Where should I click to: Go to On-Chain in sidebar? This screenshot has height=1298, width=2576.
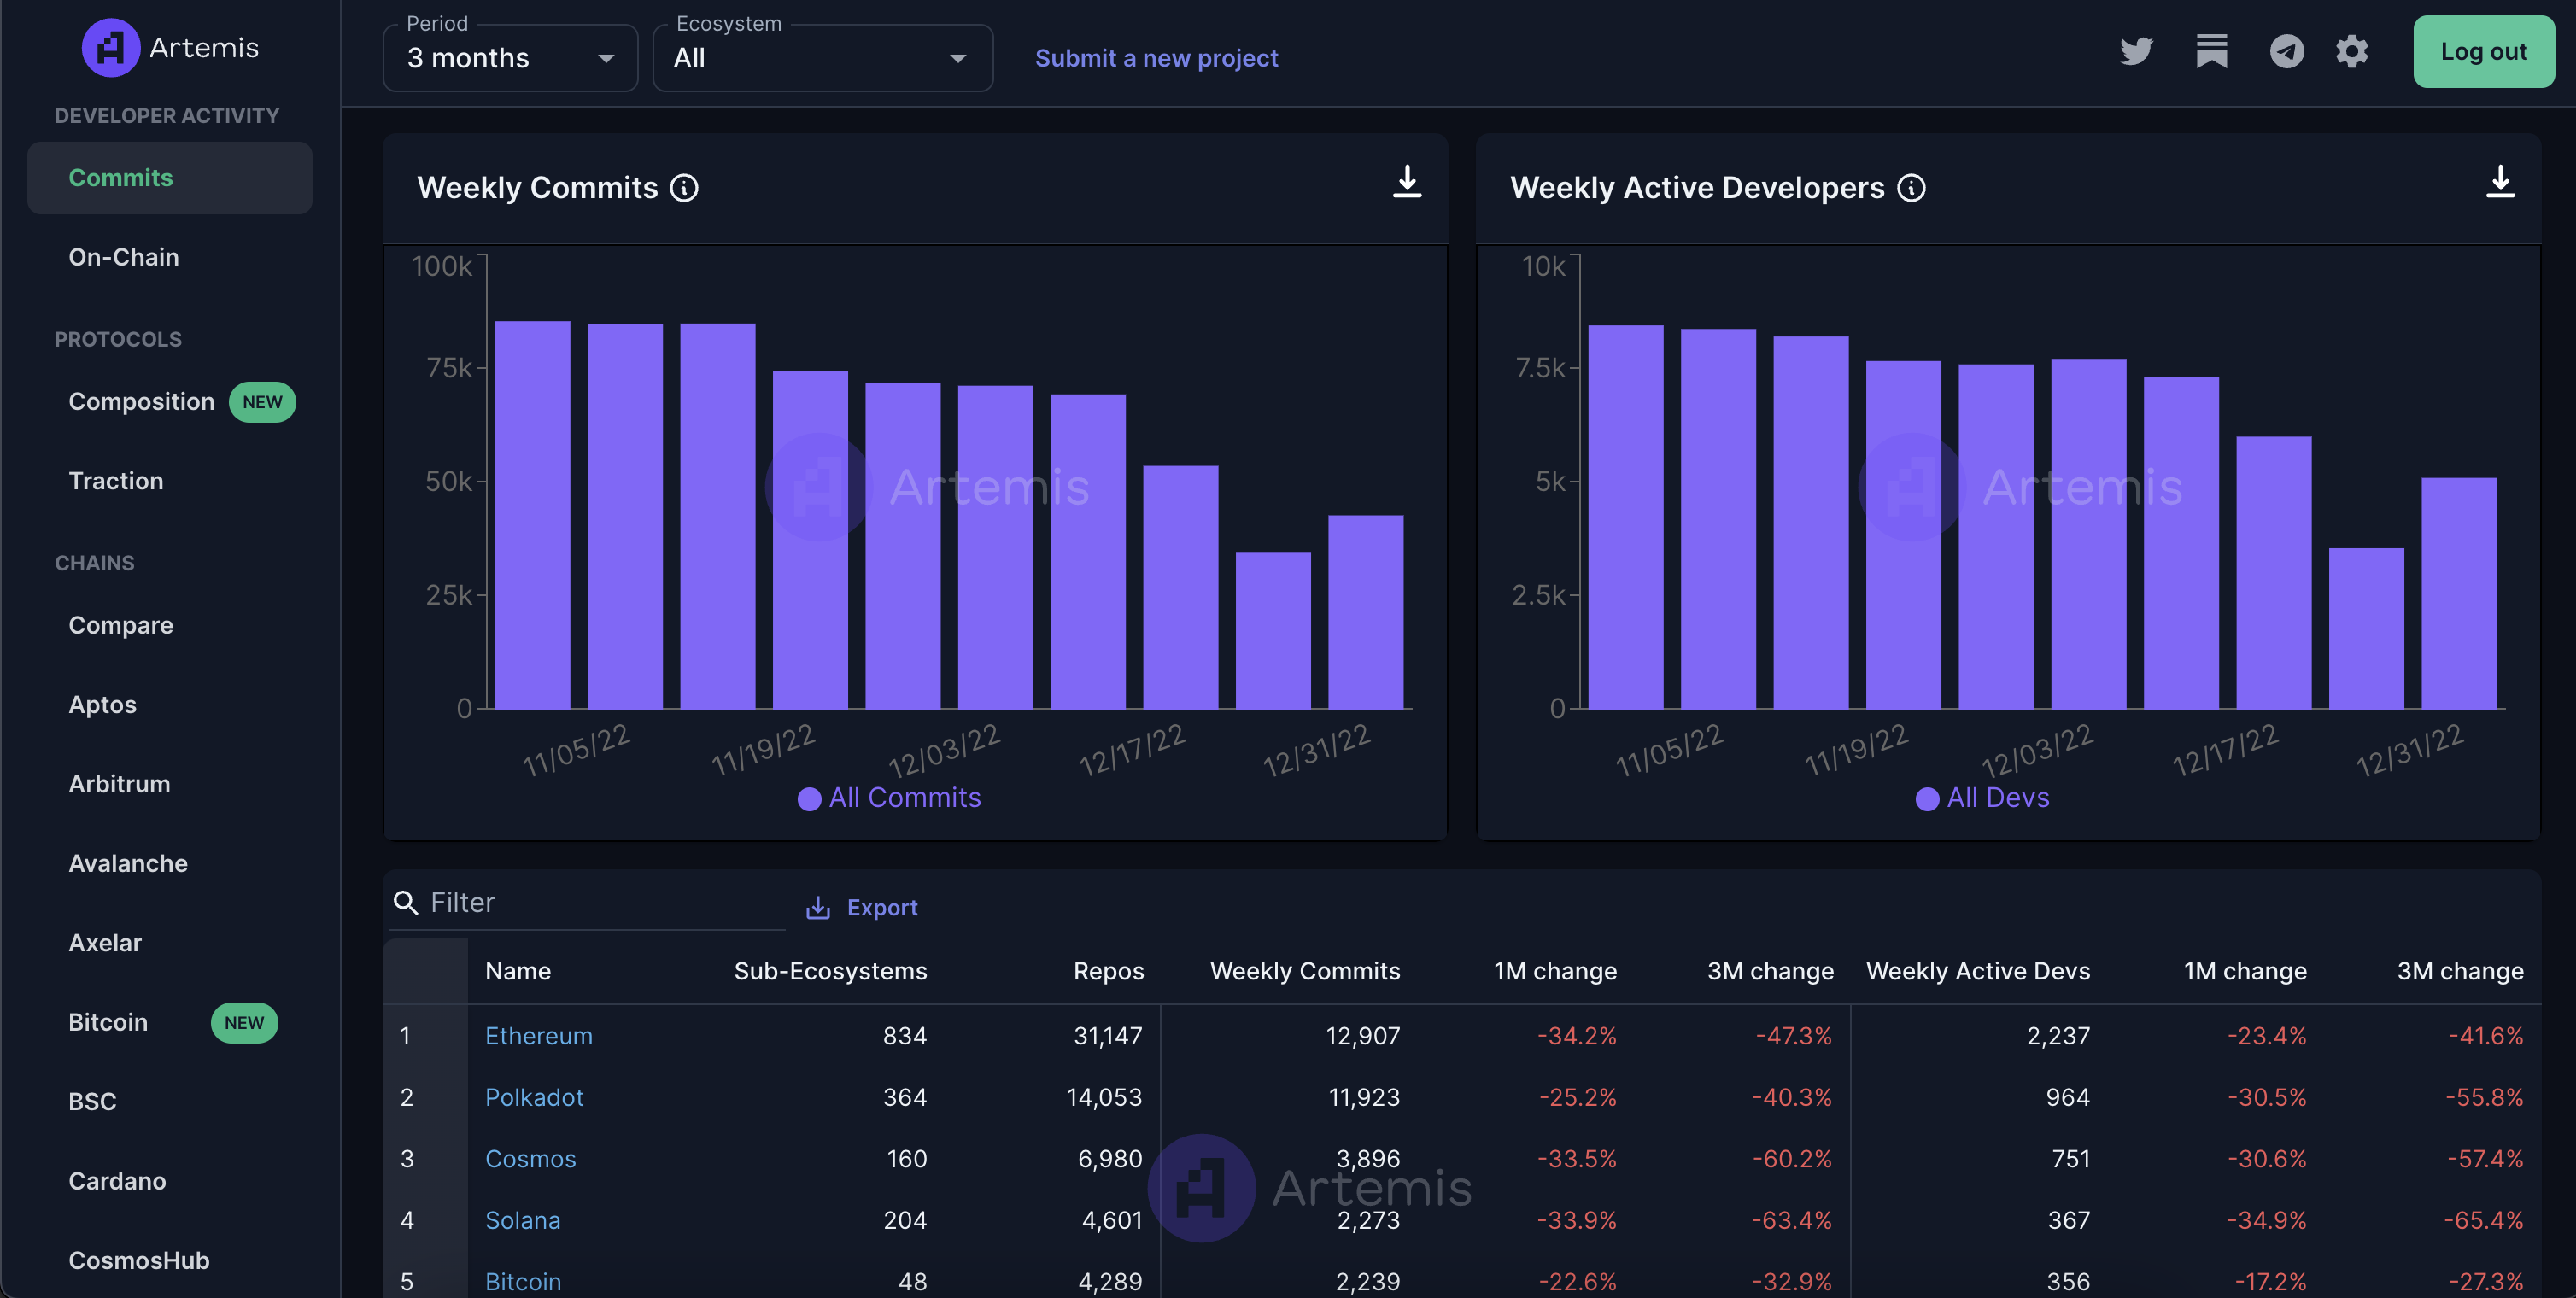pos(123,257)
